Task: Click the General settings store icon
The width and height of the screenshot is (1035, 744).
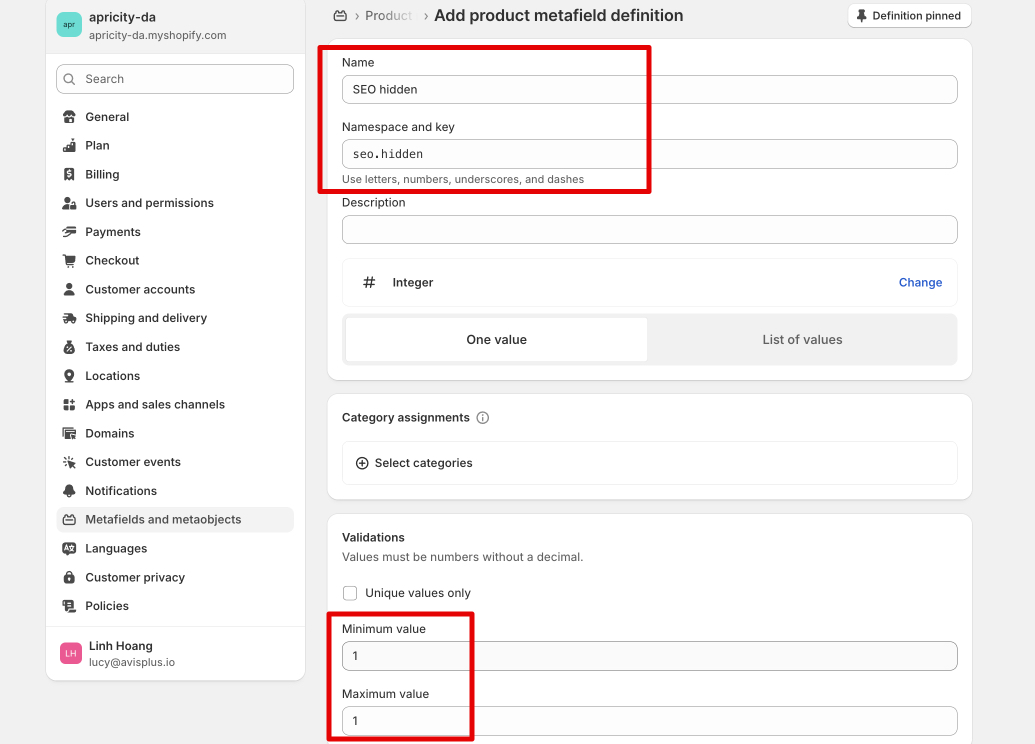Action: pos(69,117)
